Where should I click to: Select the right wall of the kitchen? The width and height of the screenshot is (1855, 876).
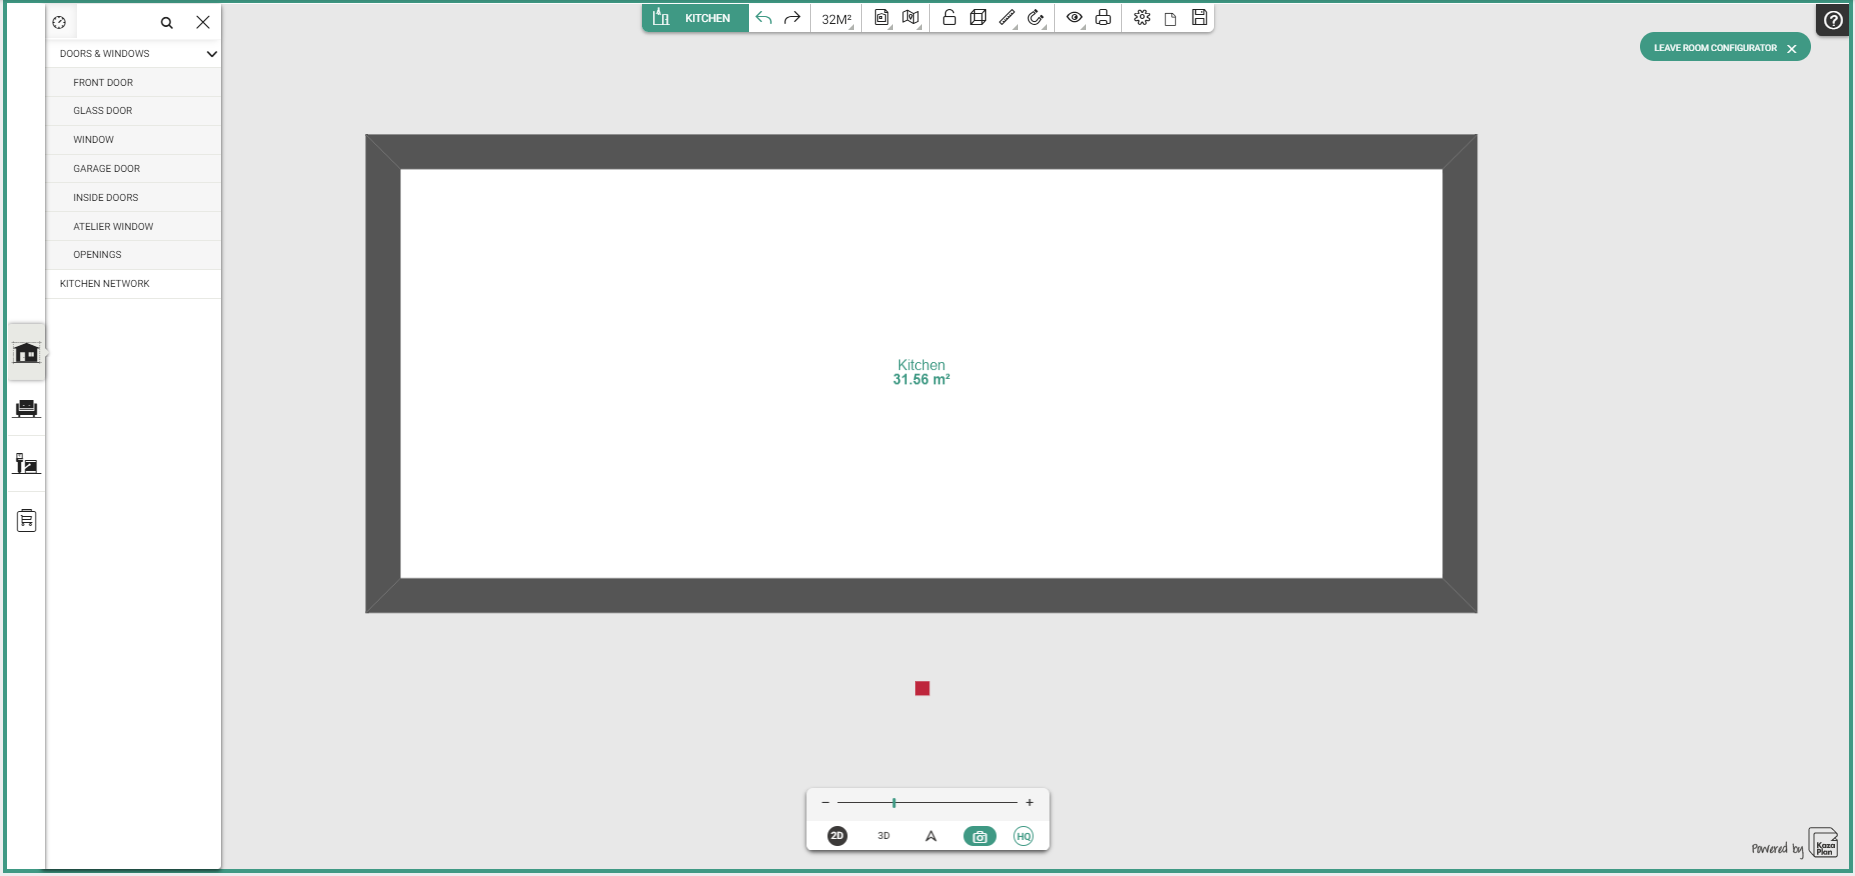pos(1460,373)
